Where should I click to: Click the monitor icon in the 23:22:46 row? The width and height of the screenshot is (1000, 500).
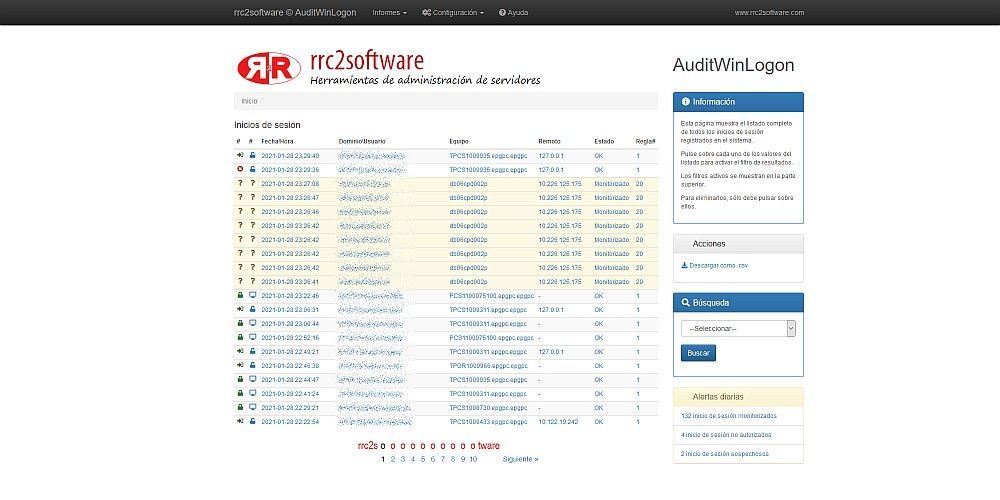(x=253, y=295)
